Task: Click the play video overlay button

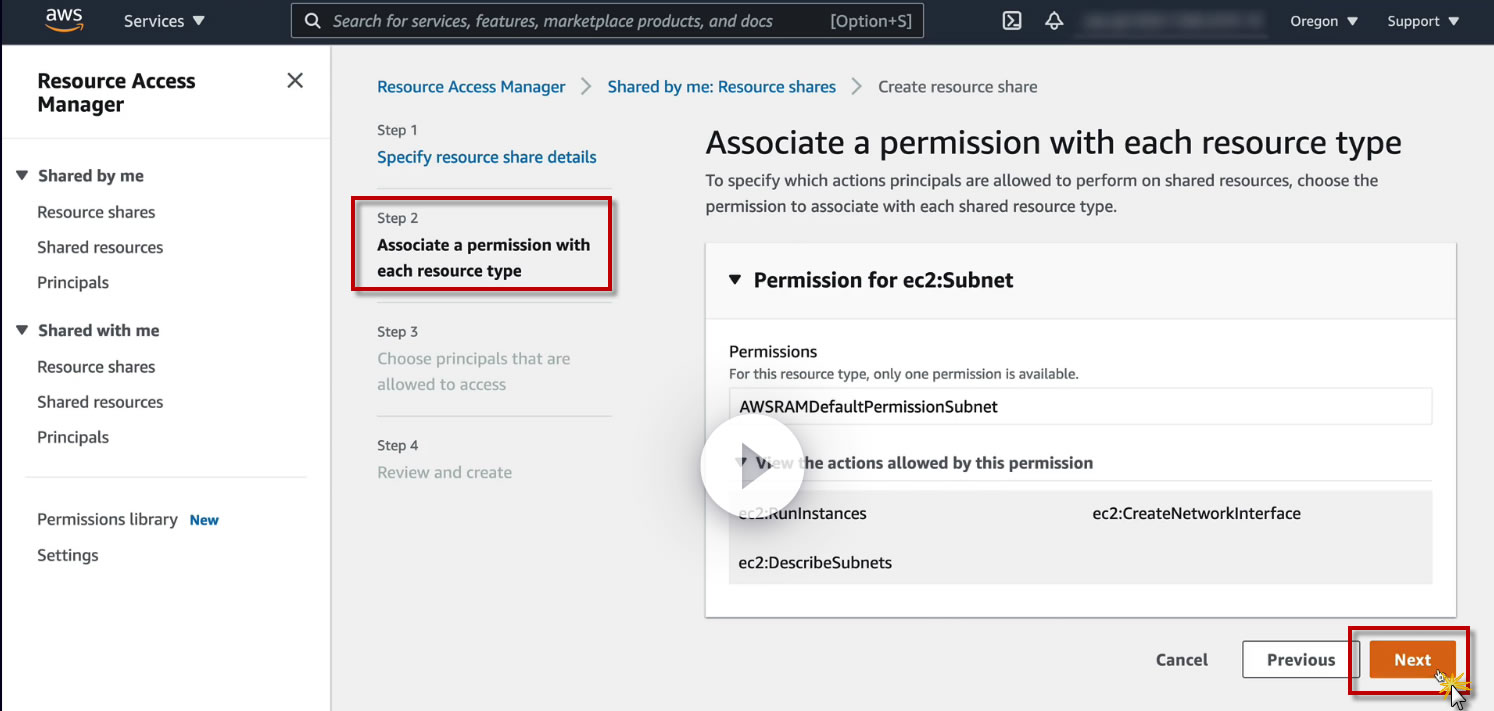Action: [752, 467]
